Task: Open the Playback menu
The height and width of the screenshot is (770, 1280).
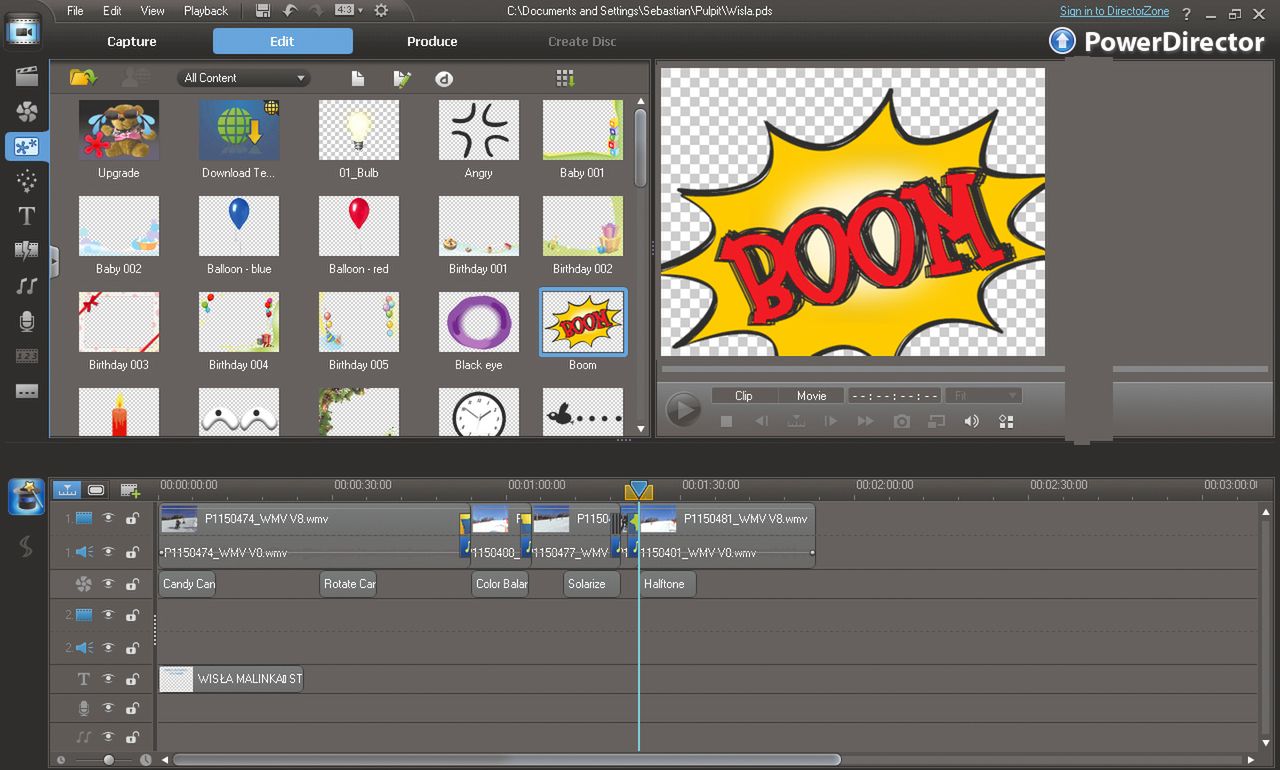Action: pyautogui.click(x=206, y=11)
